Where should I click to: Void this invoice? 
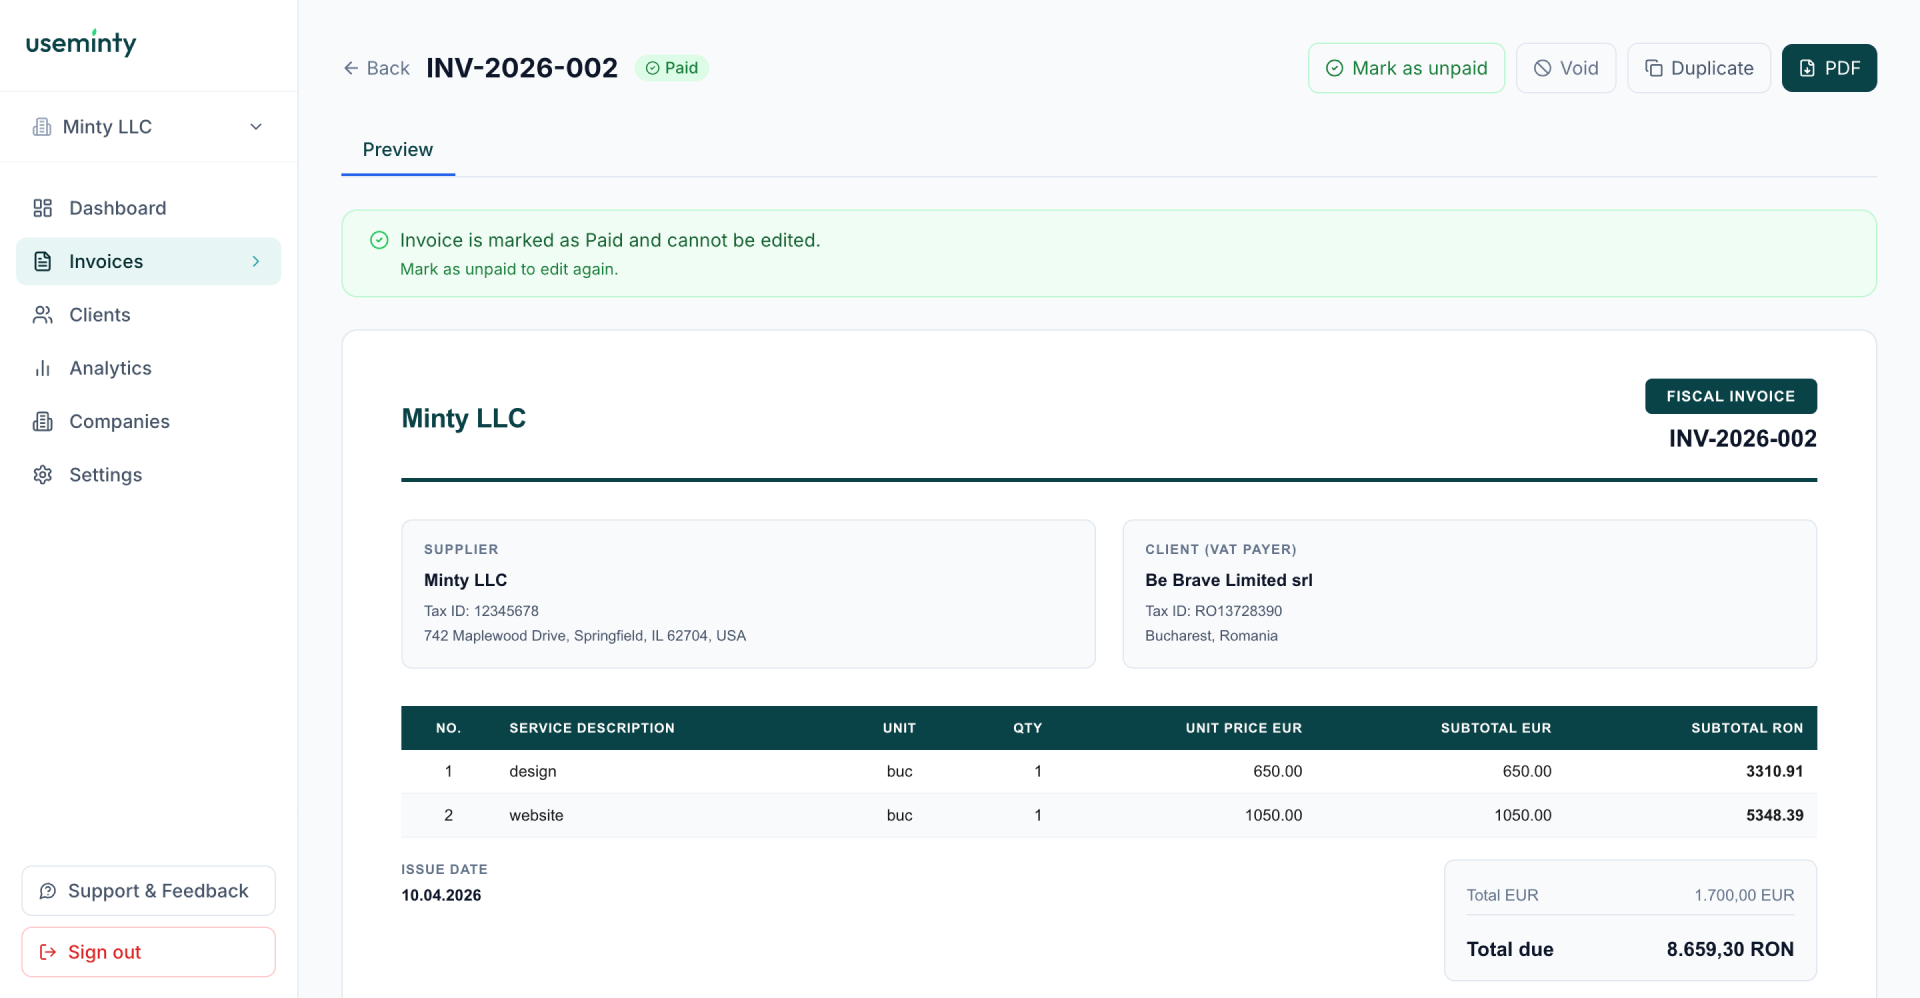coord(1565,68)
